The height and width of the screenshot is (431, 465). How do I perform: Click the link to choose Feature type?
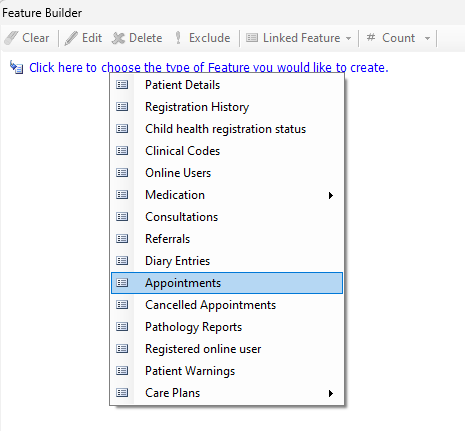(209, 67)
